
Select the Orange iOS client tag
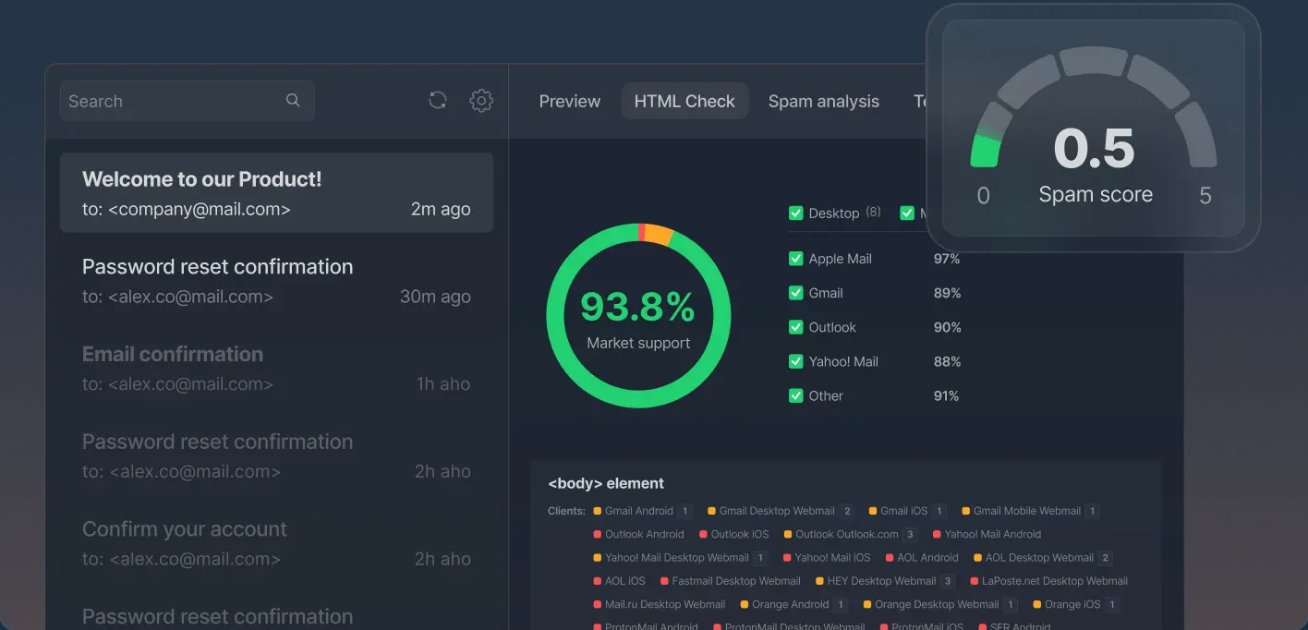click(1075, 604)
